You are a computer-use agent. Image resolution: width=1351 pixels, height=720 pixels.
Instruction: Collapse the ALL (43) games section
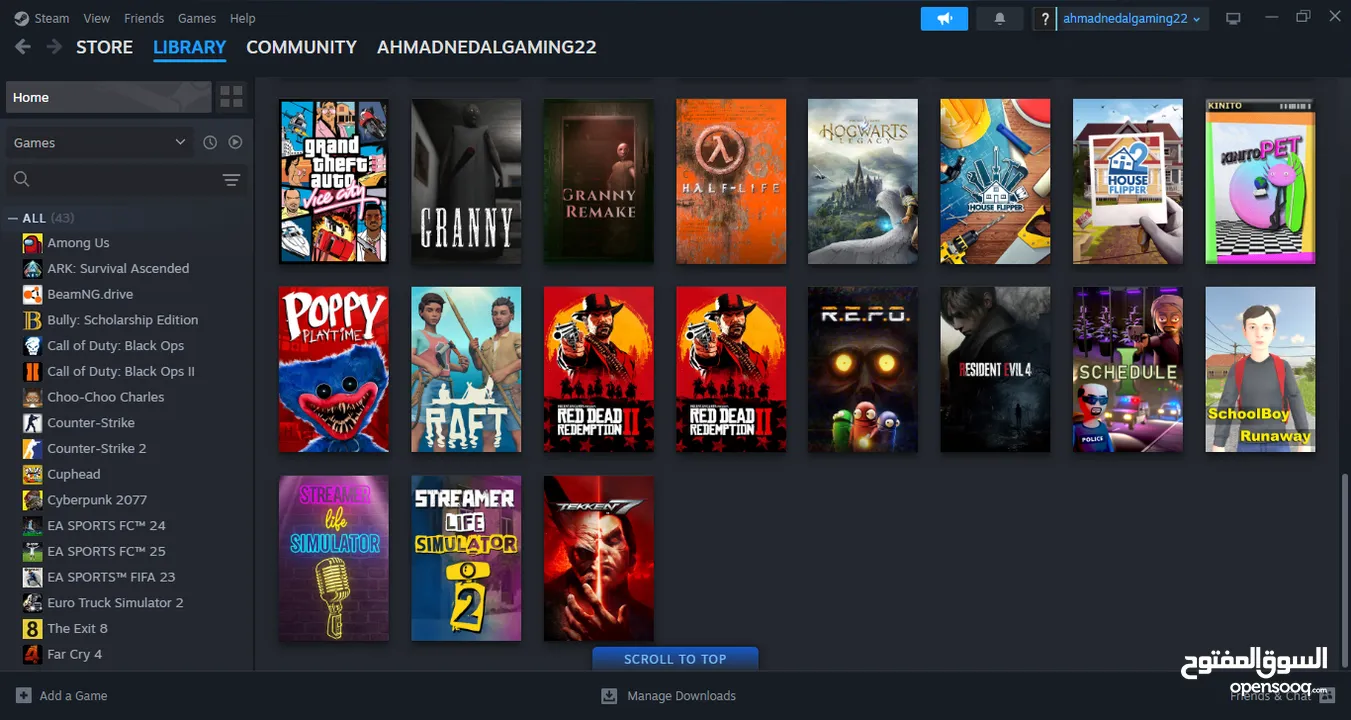point(13,218)
